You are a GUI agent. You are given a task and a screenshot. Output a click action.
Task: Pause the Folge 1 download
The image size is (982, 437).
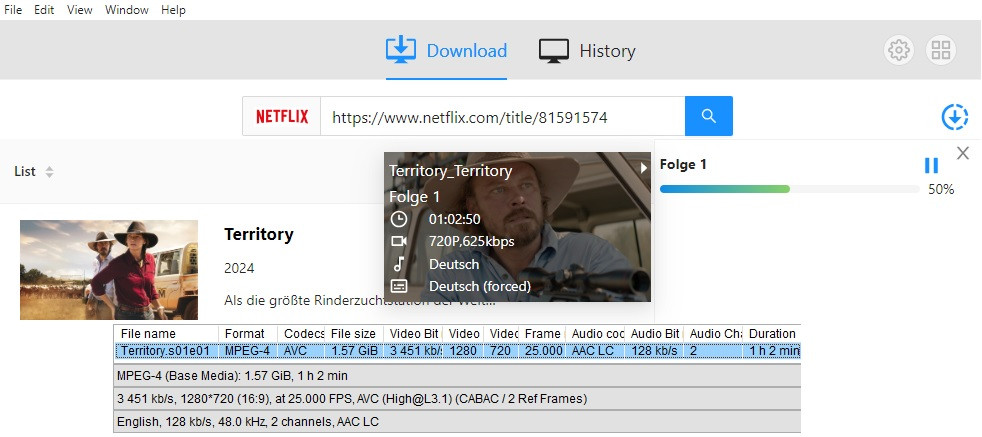(931, 166)
